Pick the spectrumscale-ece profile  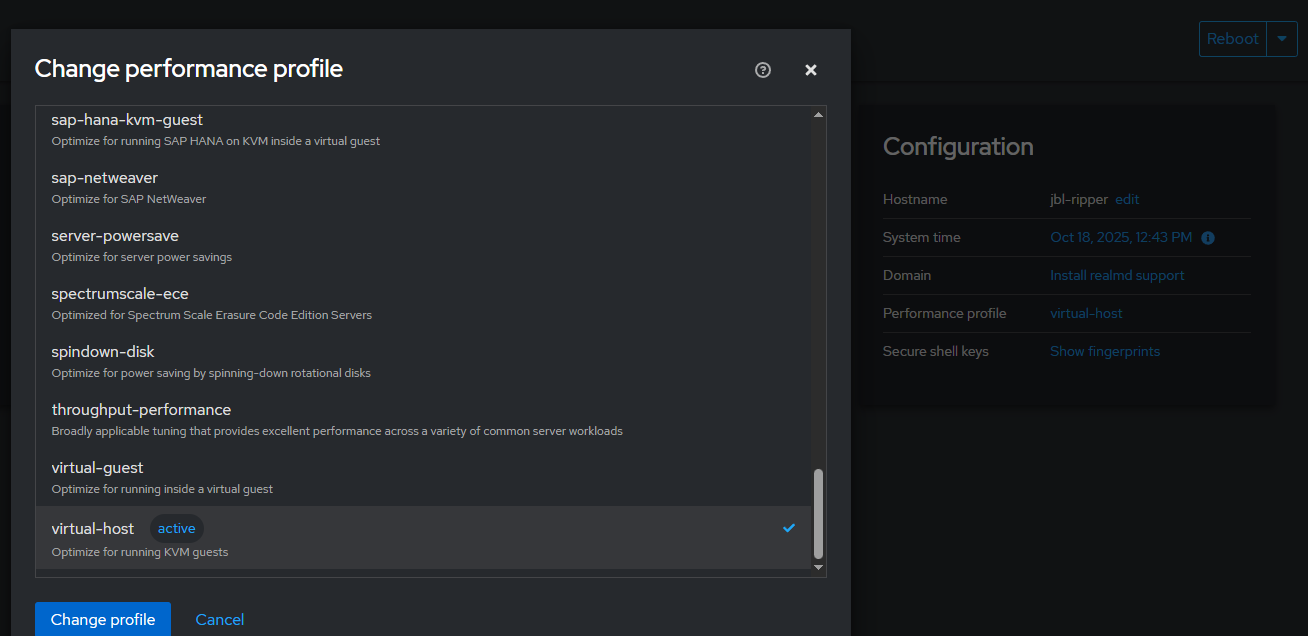coord(120,303)
